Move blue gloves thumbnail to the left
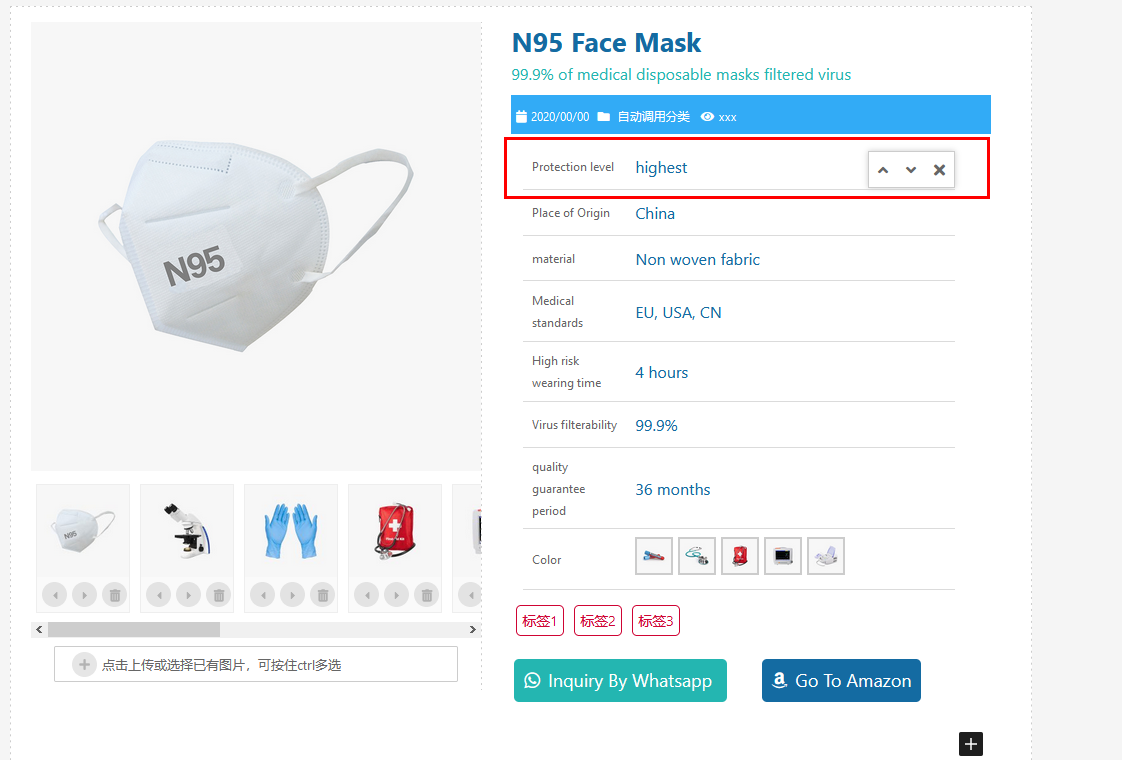This screenshot has height=760, width=1122. point(263,595)
